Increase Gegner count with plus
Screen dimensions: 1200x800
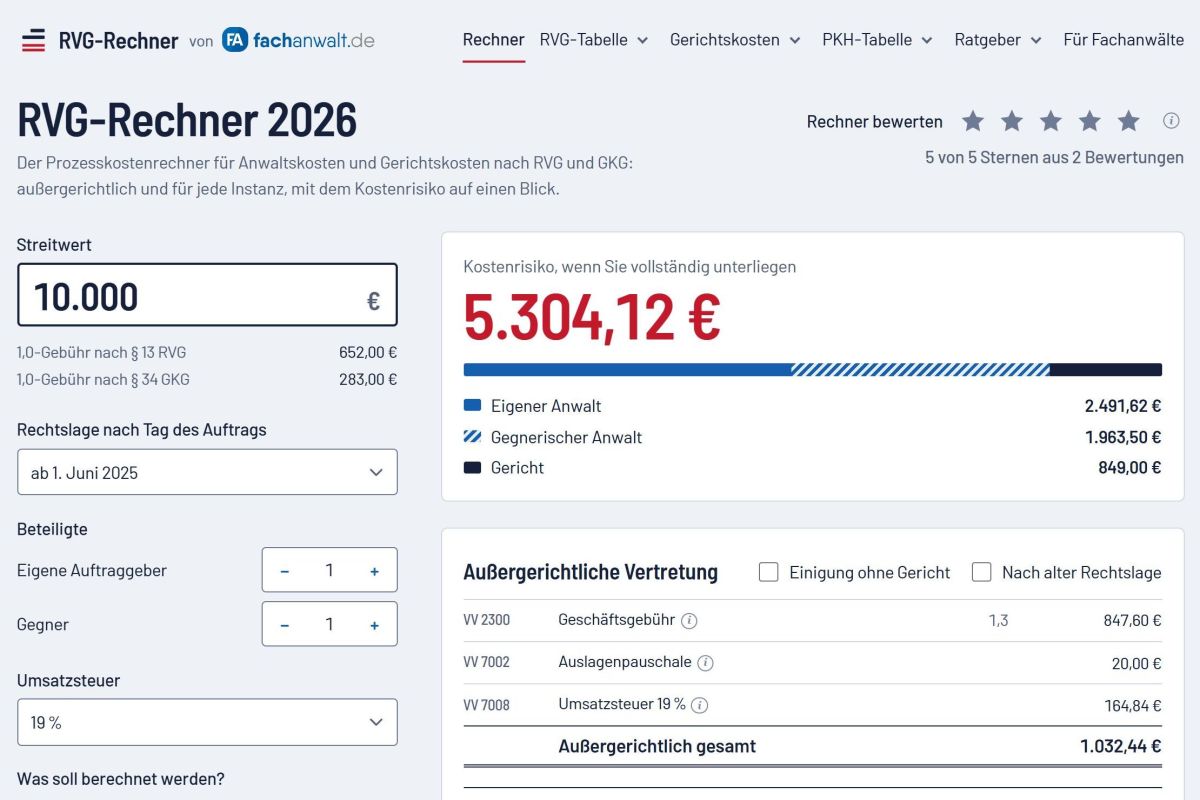tap(375, 625)
